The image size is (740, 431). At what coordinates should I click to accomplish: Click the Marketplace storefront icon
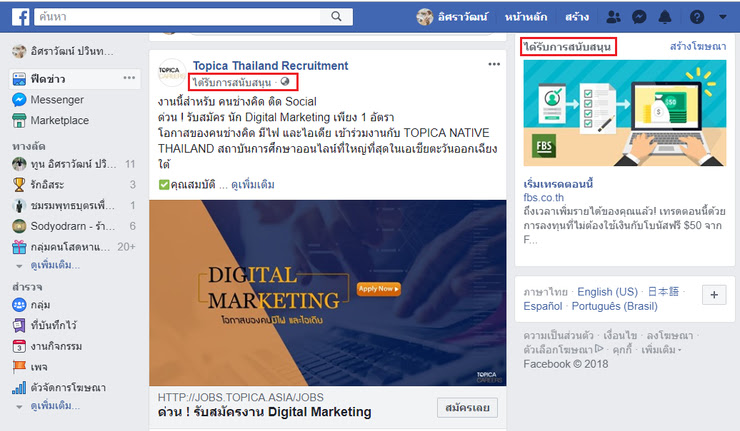(x=19, y=120)
